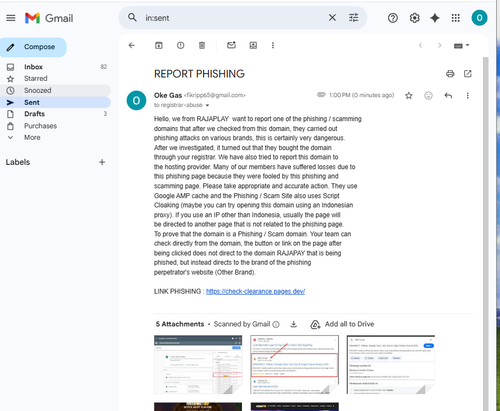This screenshot has height=411, width=500.
Task: Click Add all to Drive
Action: coord(342,324)
